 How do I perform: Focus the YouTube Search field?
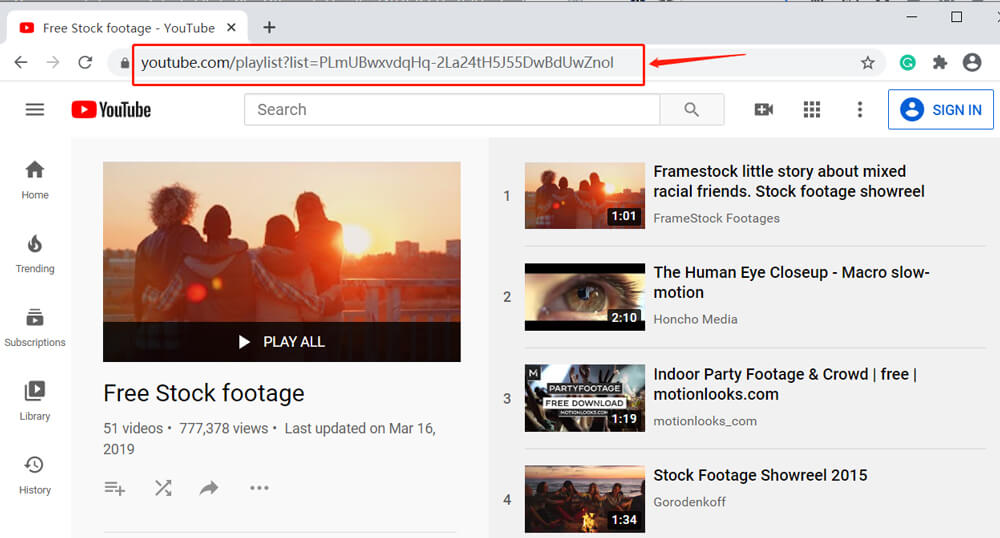[452, 110]
